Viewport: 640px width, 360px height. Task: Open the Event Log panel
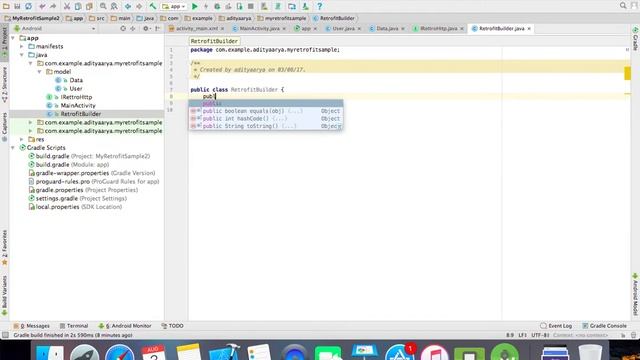[x=556, y=326]
